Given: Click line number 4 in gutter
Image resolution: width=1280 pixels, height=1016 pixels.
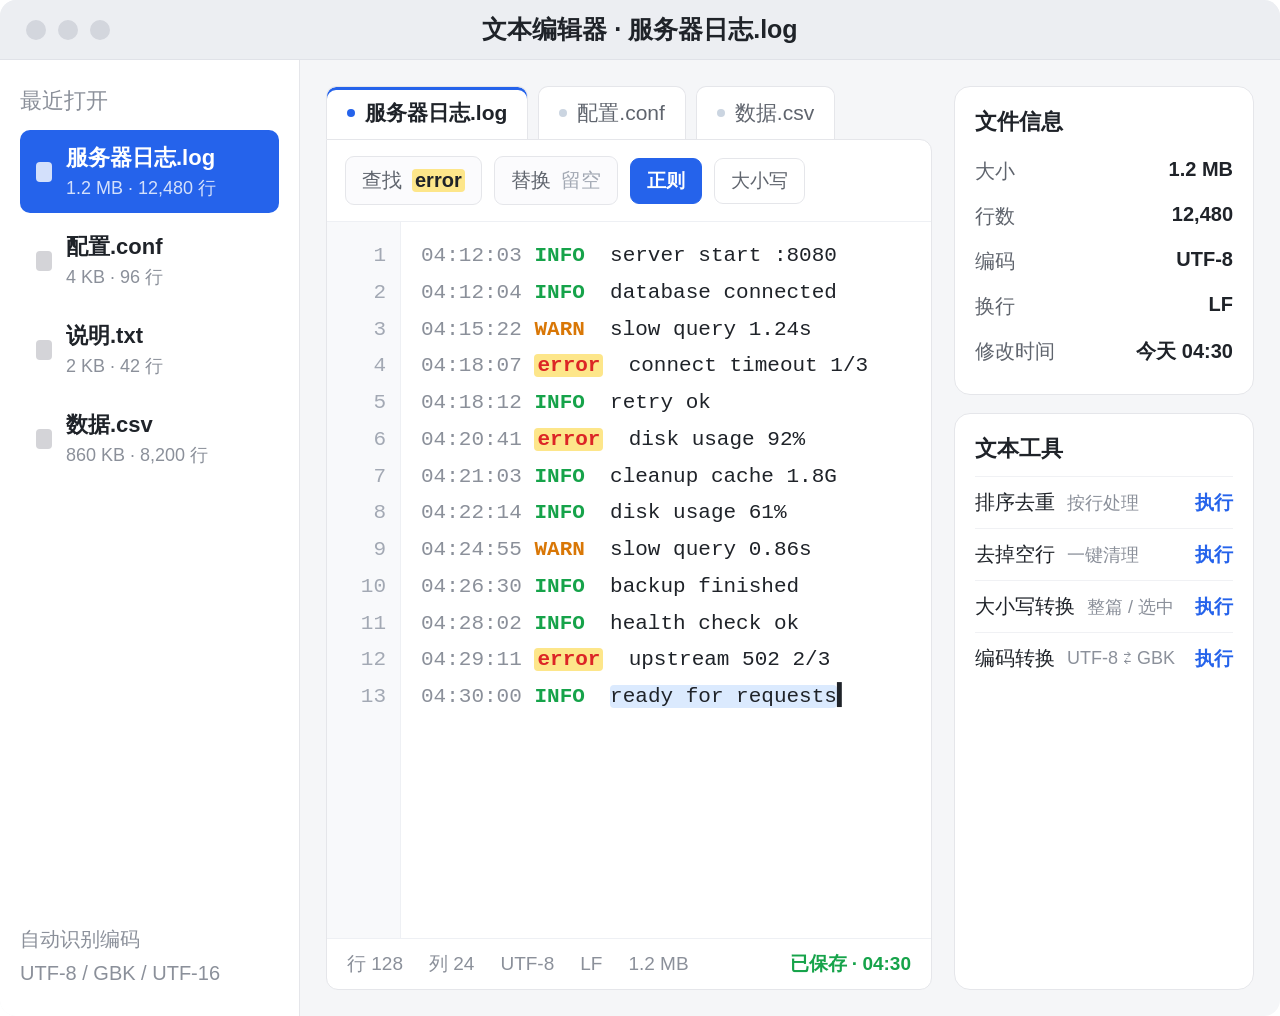Looking at the screenshot, I should click(380, 366).
